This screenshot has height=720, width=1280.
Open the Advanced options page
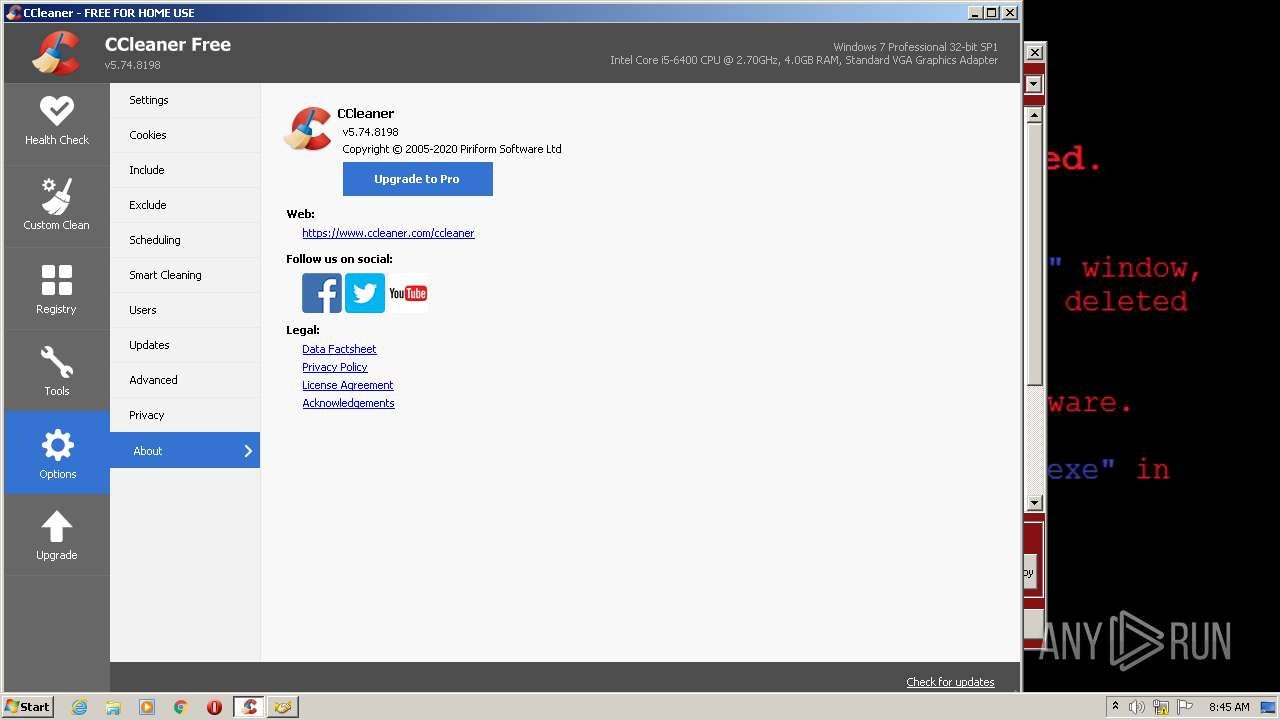pos(185,380)
